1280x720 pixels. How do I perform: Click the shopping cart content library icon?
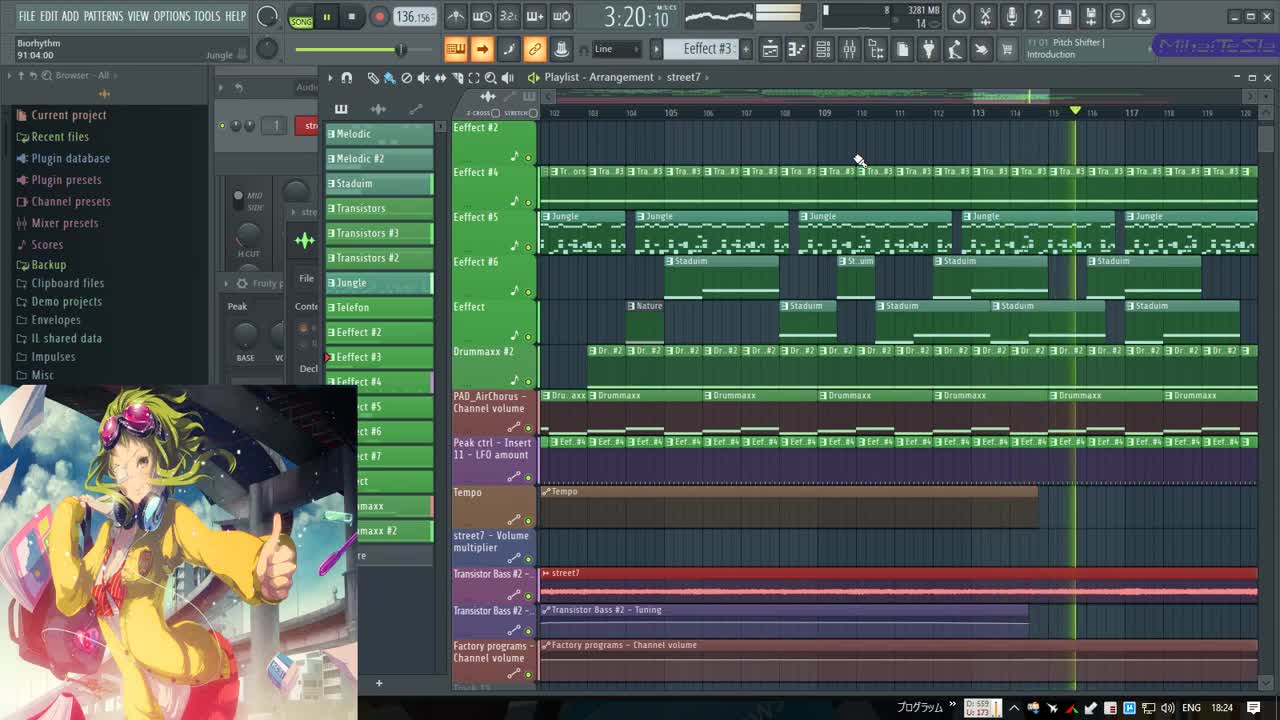[1007, 49]
